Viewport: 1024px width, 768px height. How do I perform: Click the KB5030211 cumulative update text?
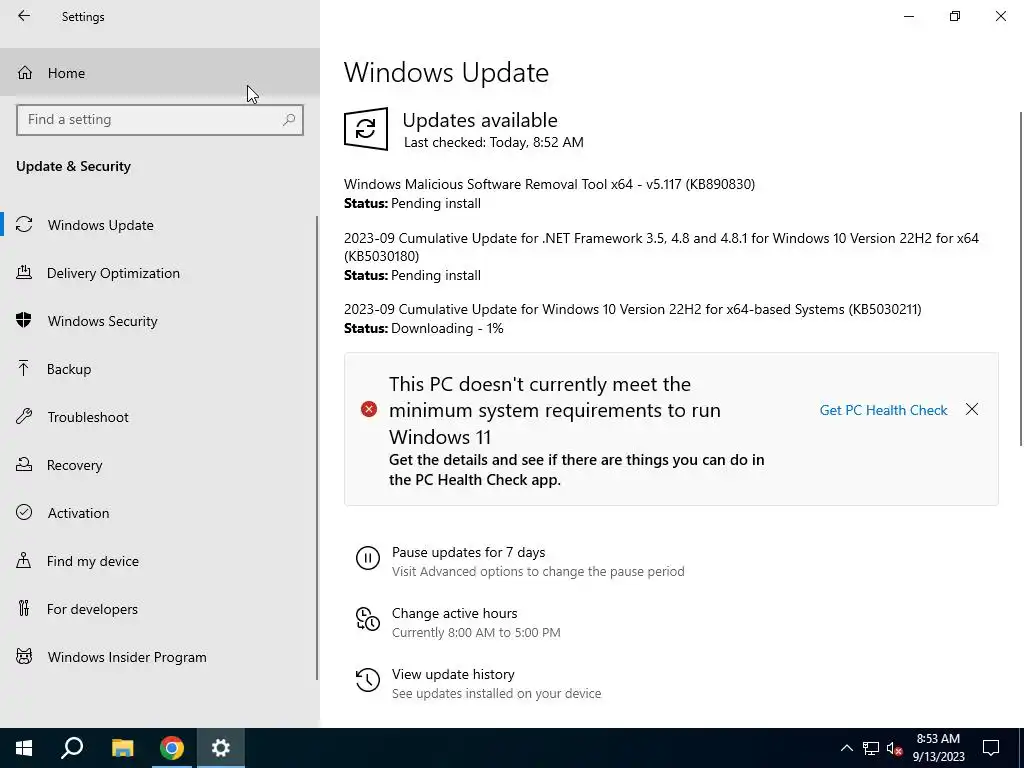coord(633,309)
